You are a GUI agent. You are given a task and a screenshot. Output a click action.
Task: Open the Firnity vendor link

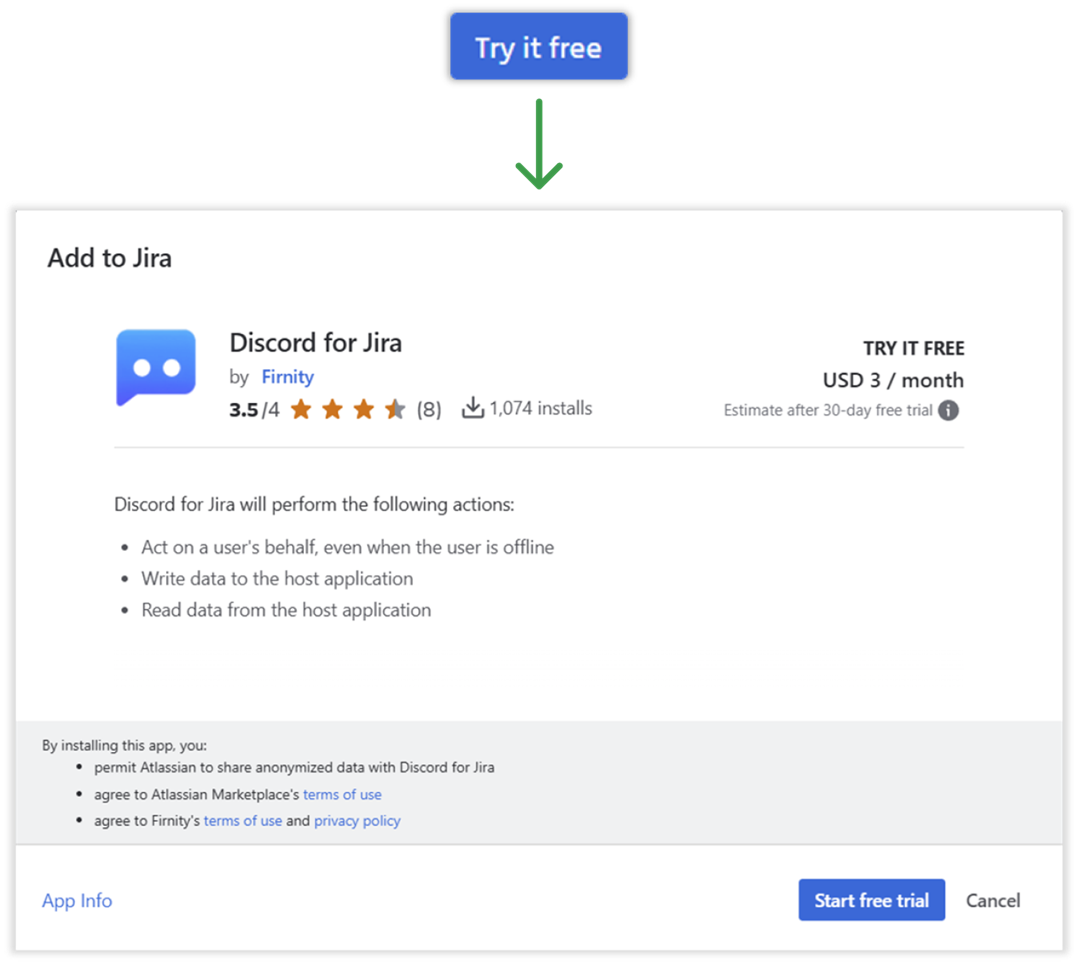pos(287,377)
